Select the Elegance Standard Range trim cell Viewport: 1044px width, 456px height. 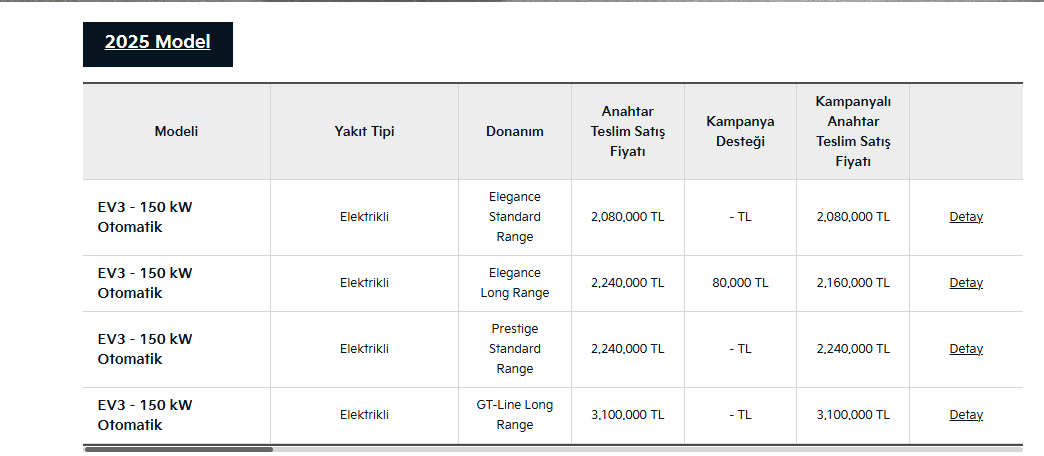(x=515, y=217)
